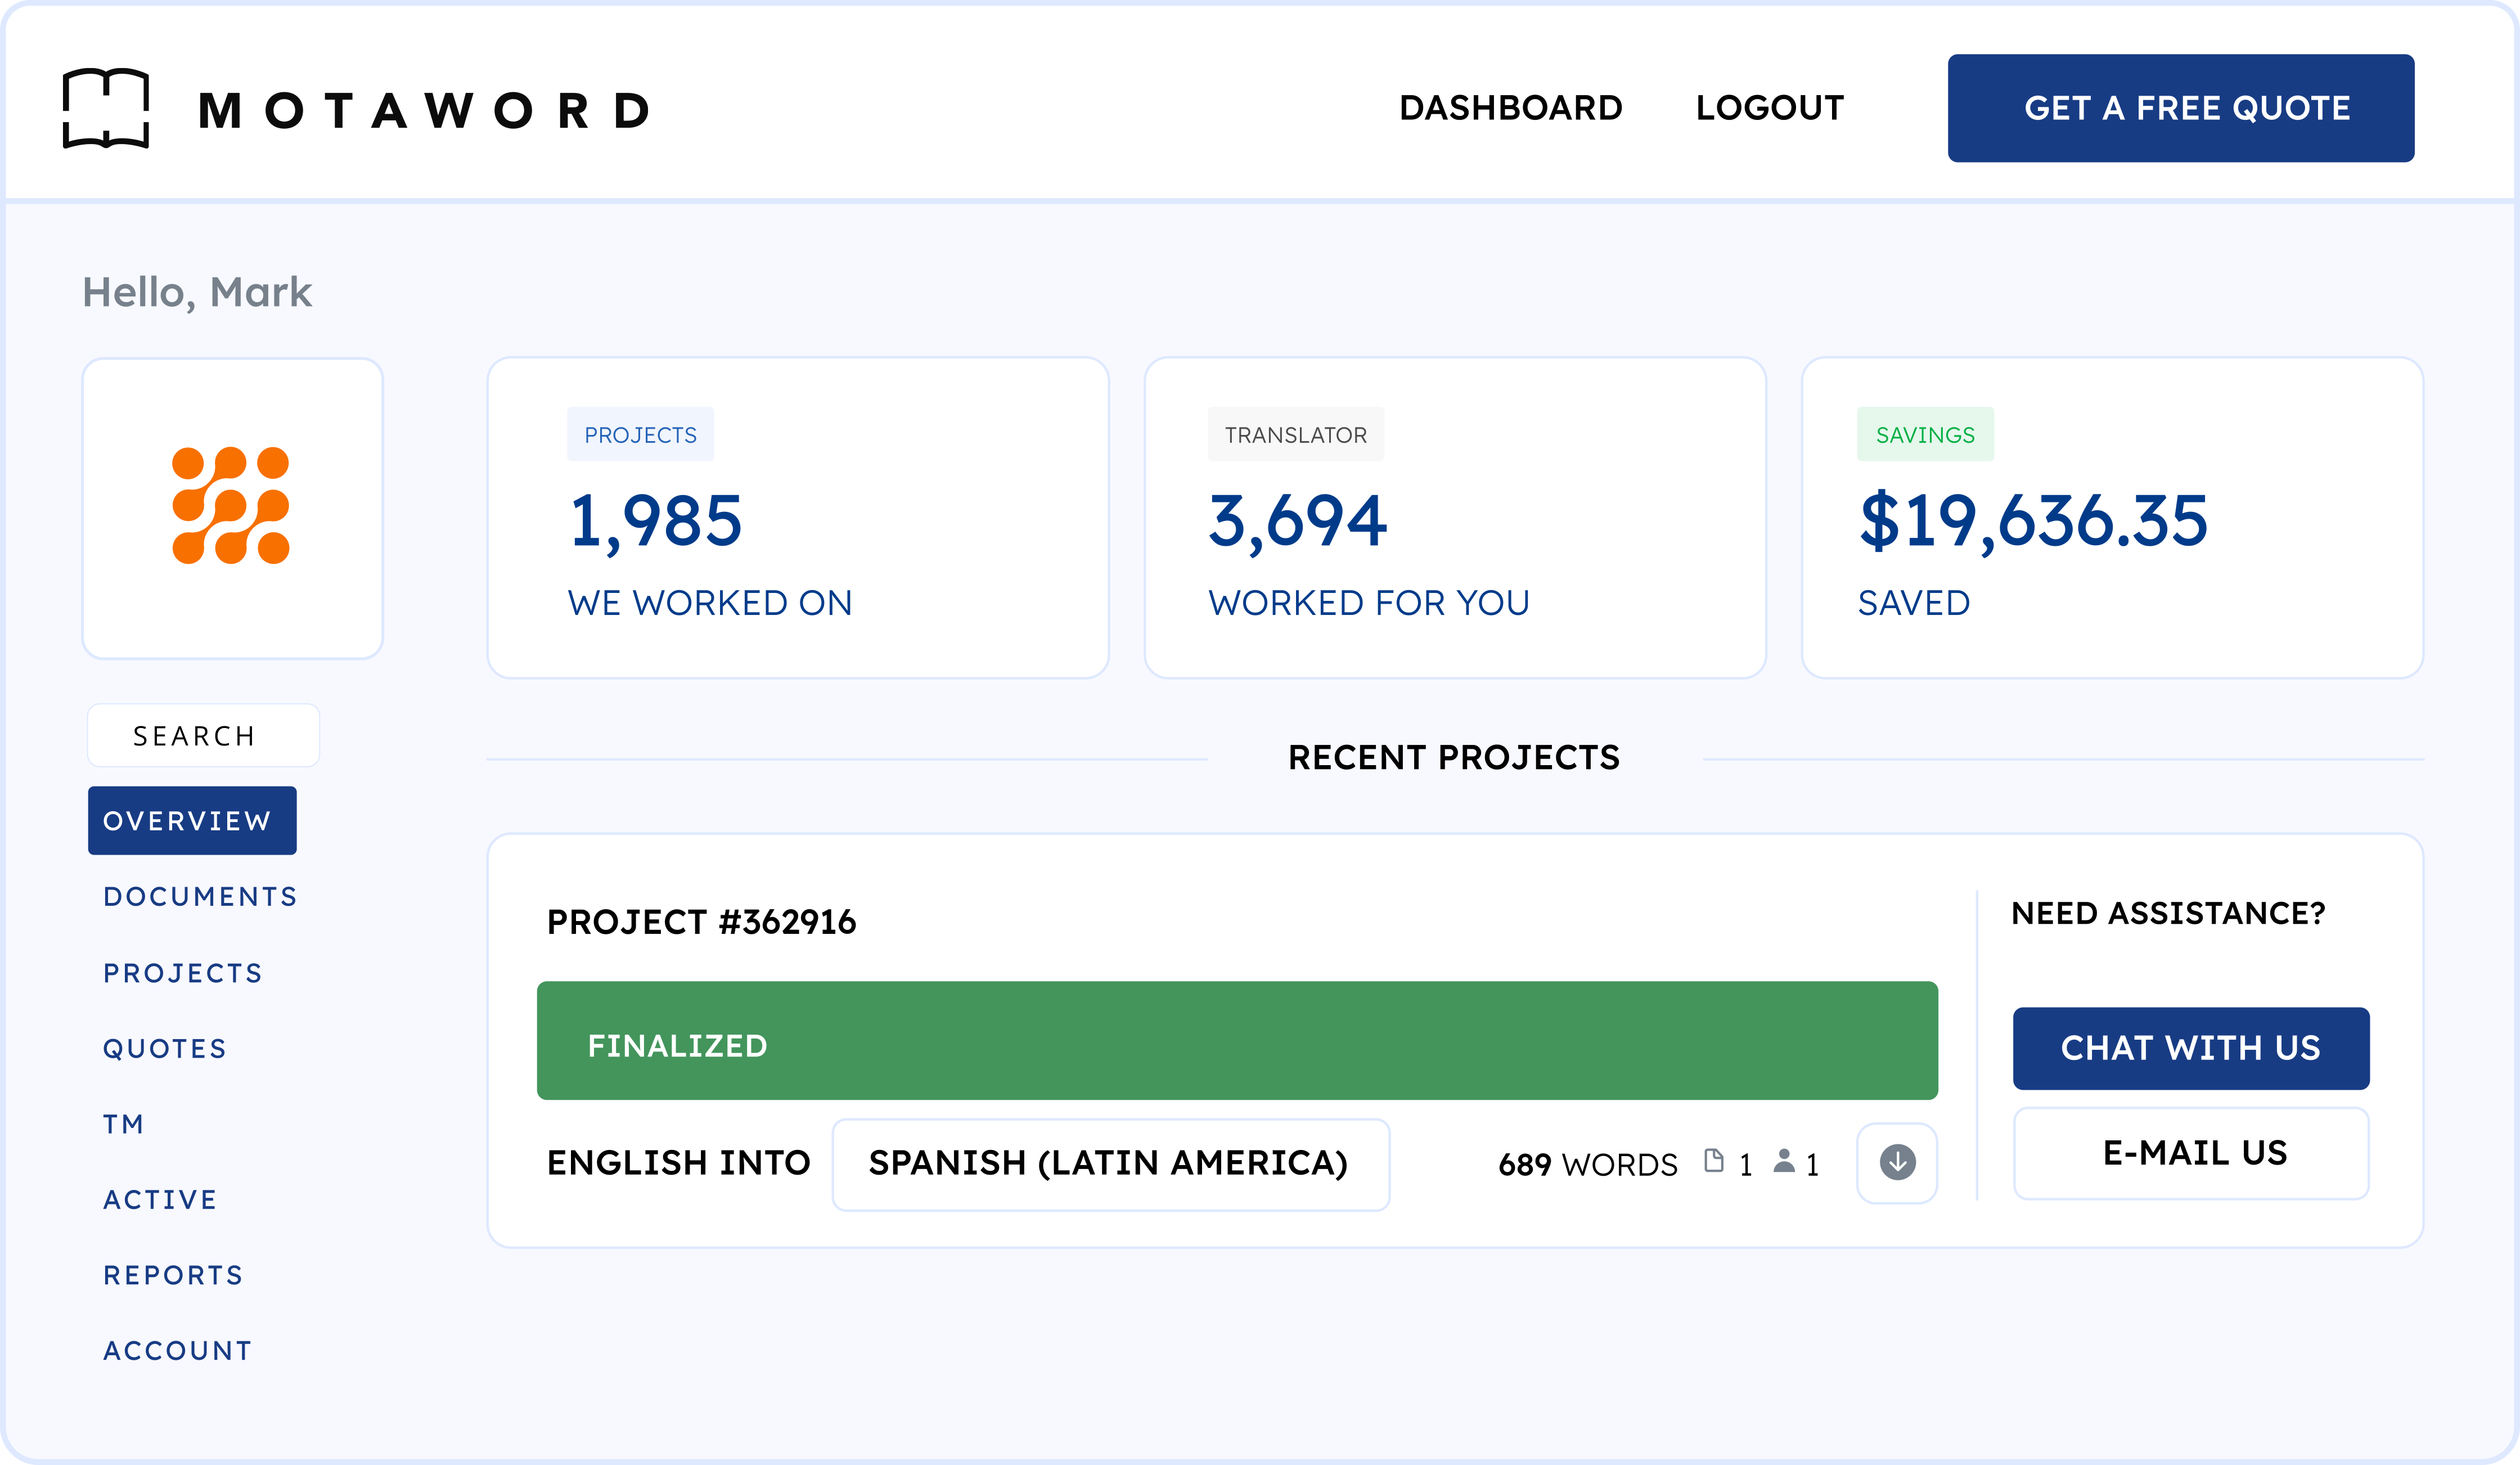Click the MotaWord book logo icon
Viewport: 2520px width, 1465px height.
(x=106, y=109)
